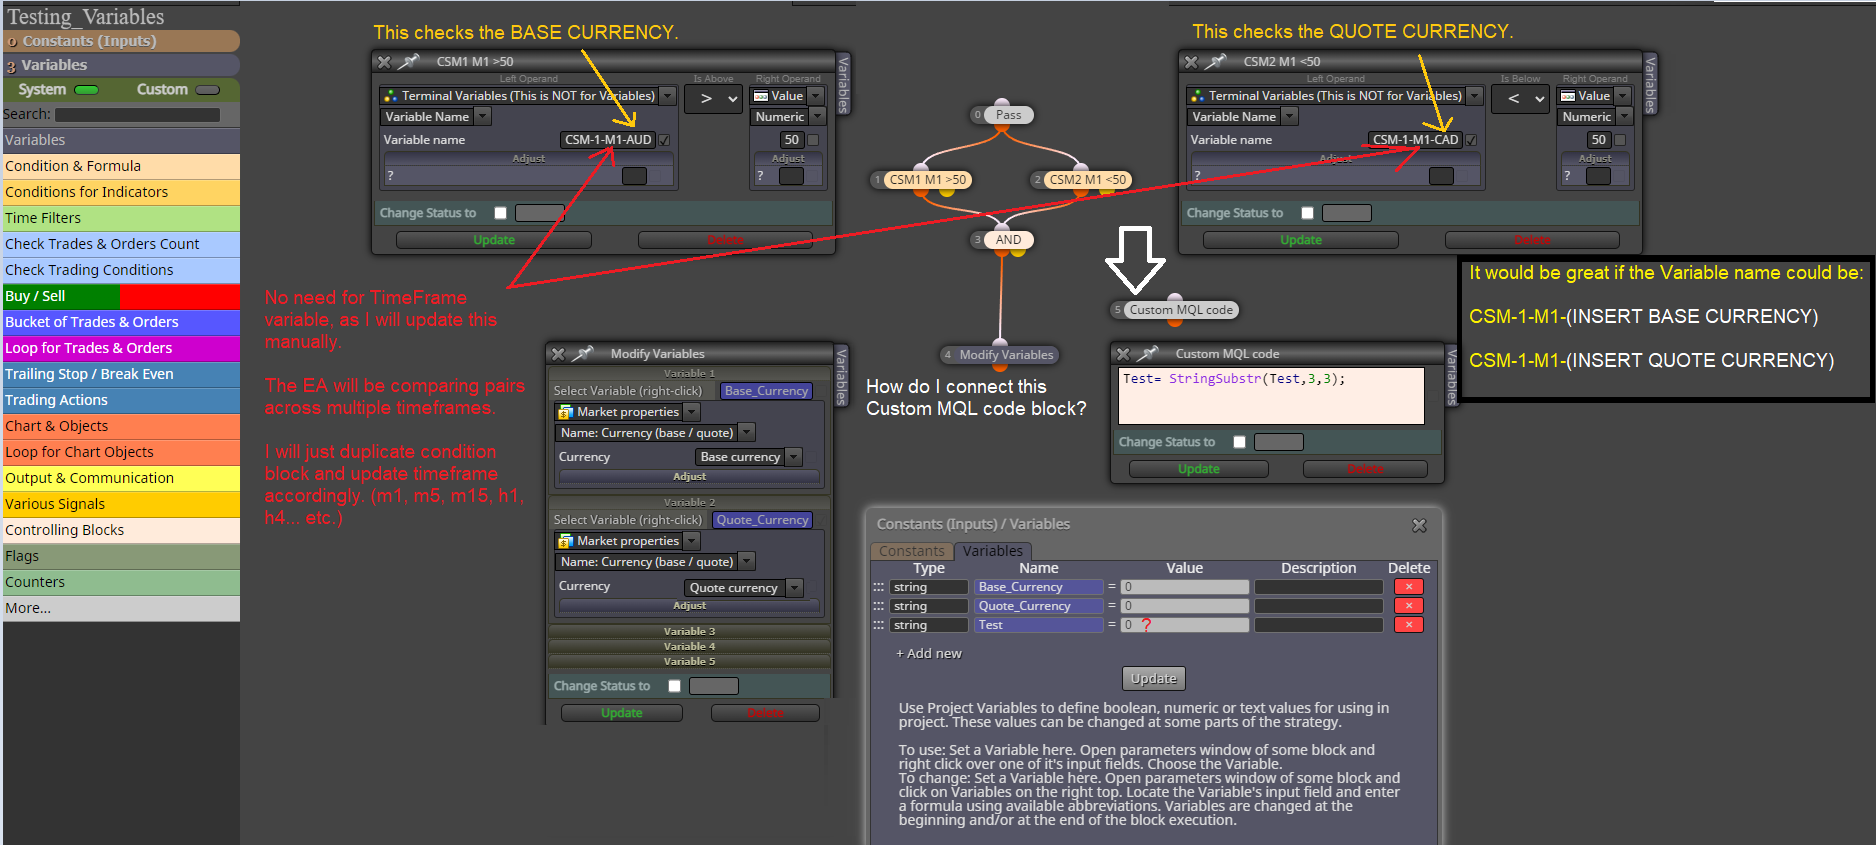Screen dimensions: 1876x845
Task: Click Update in the Modify Variables panel
Action: 622,713
